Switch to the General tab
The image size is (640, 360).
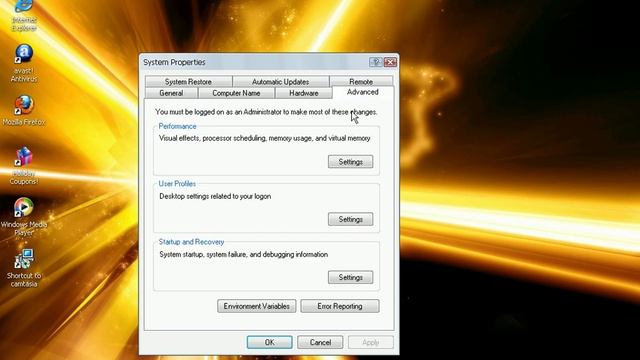pos(171,93)
